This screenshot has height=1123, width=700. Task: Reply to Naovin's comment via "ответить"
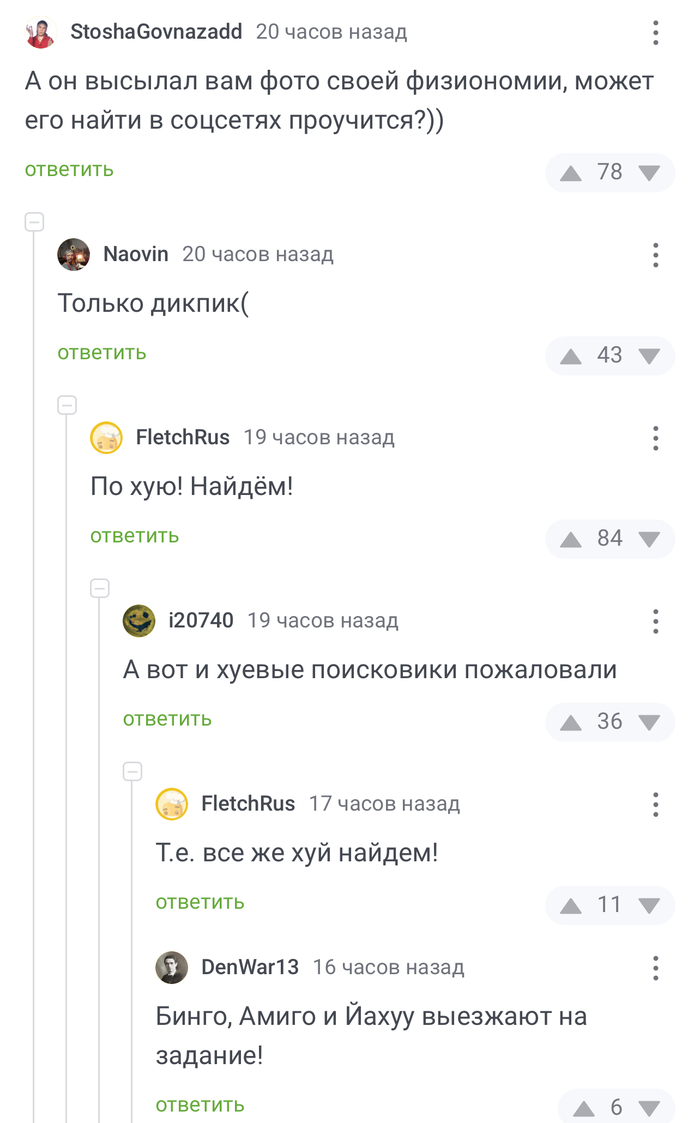102,353
